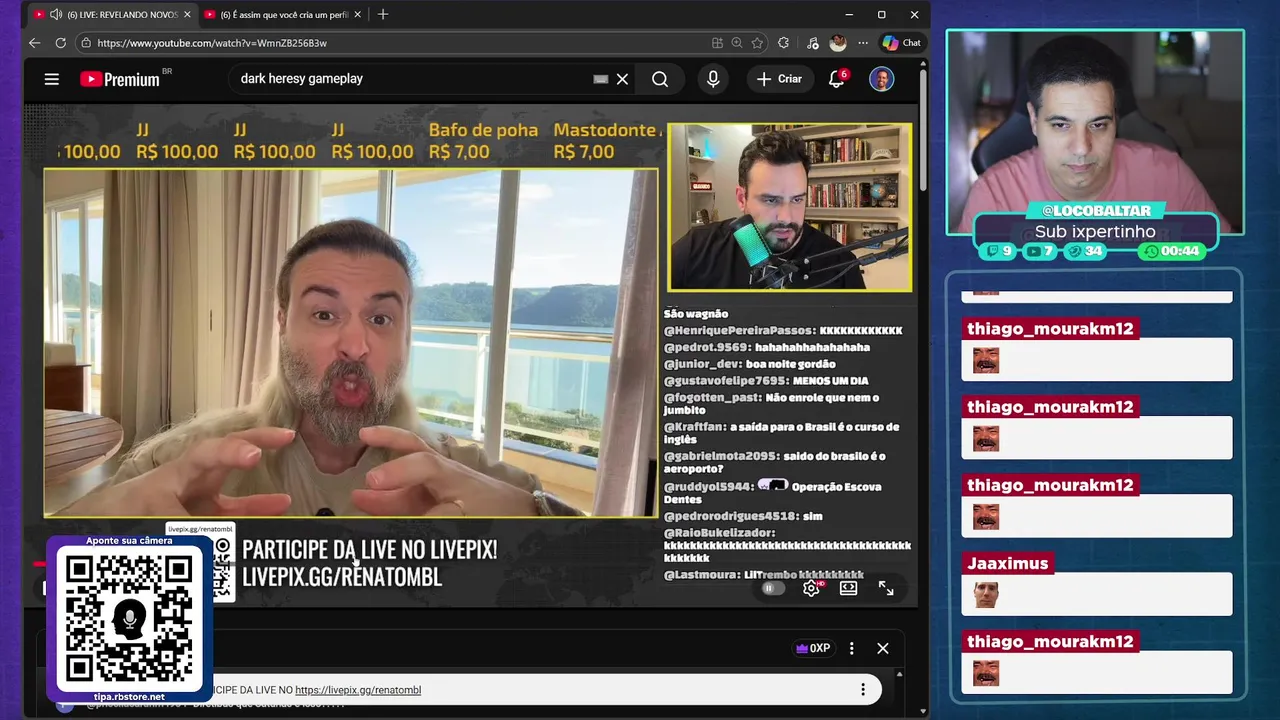Click 'Bafo de poha R$ 7,00' donation
This screenshot has height=720, width=1280.
coord(483,141)
